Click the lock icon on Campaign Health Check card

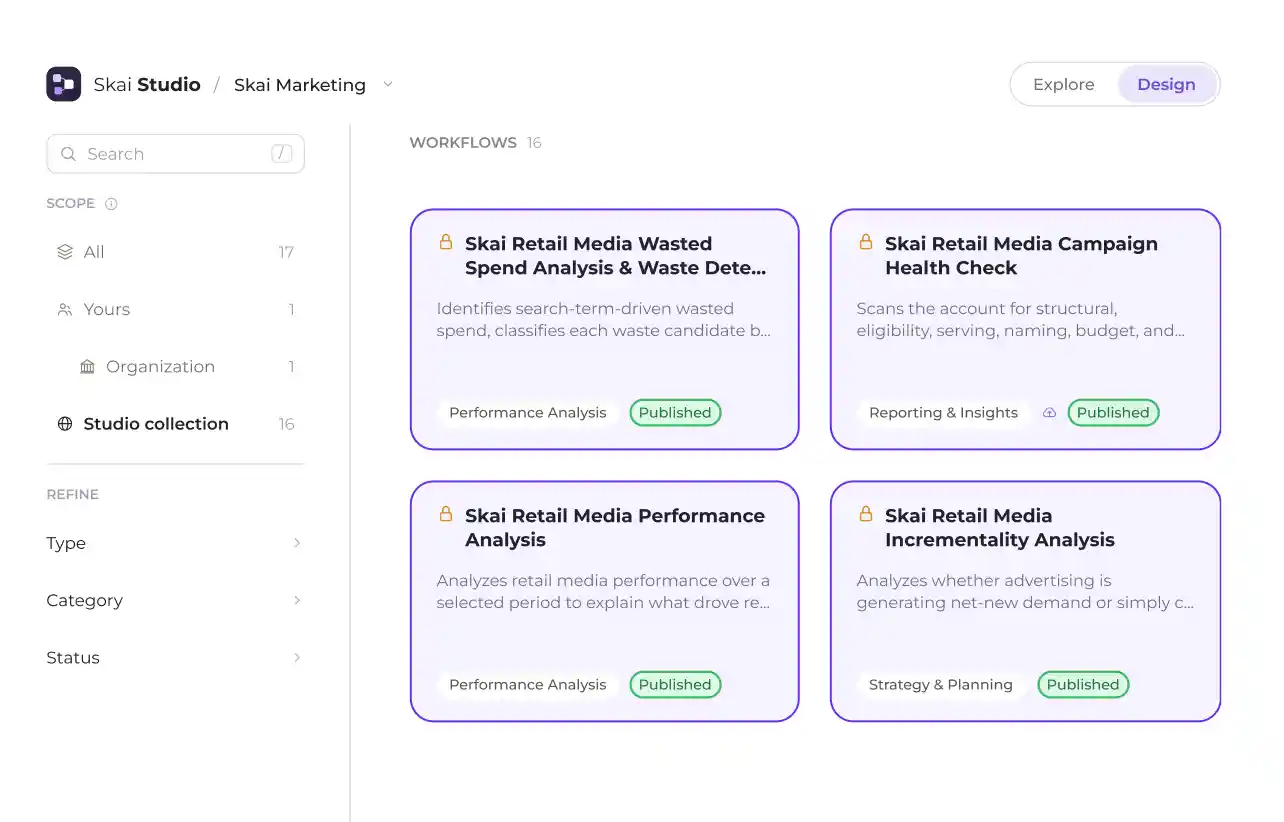[866, 242]
